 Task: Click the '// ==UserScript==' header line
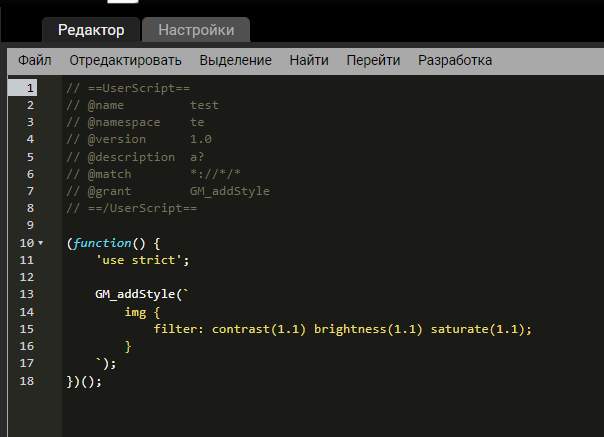128,88
